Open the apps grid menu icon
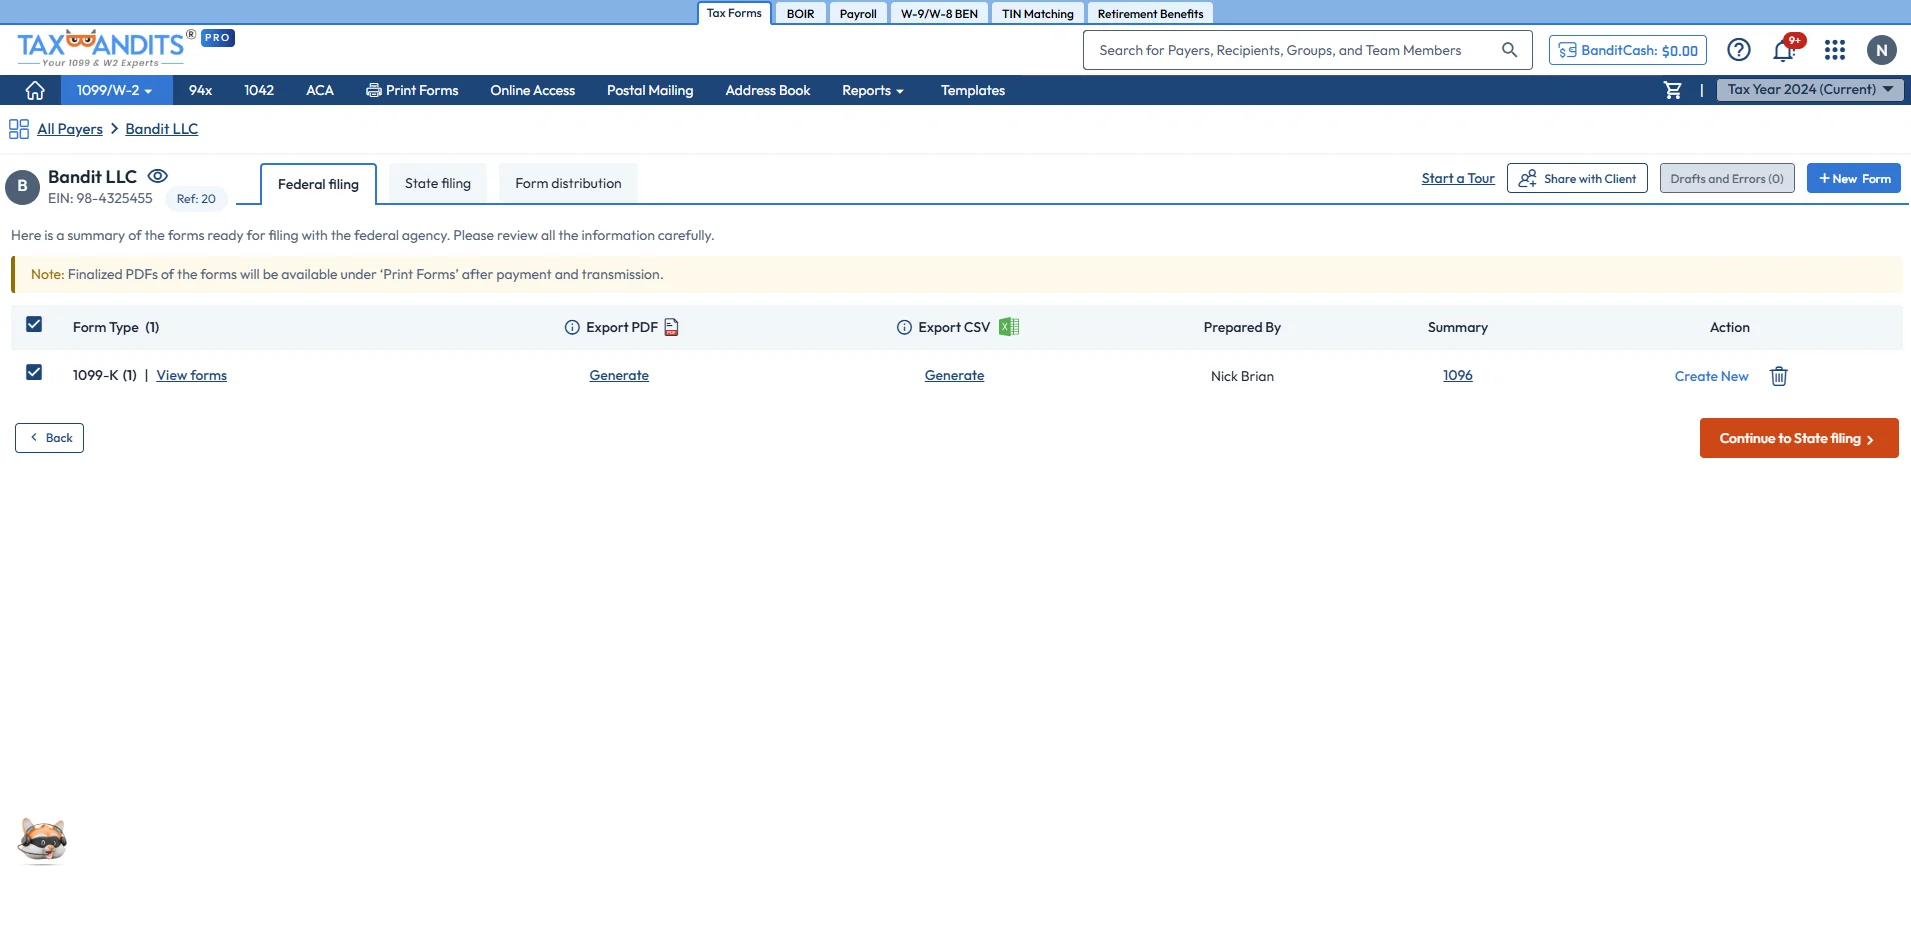The image size is (1911, 936). [1835, 50]
